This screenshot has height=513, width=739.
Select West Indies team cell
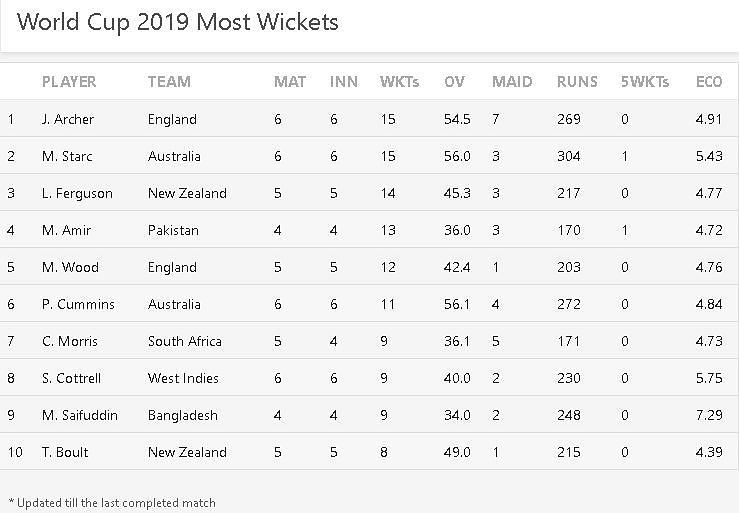pyautogui.click(x=183, y=378)
